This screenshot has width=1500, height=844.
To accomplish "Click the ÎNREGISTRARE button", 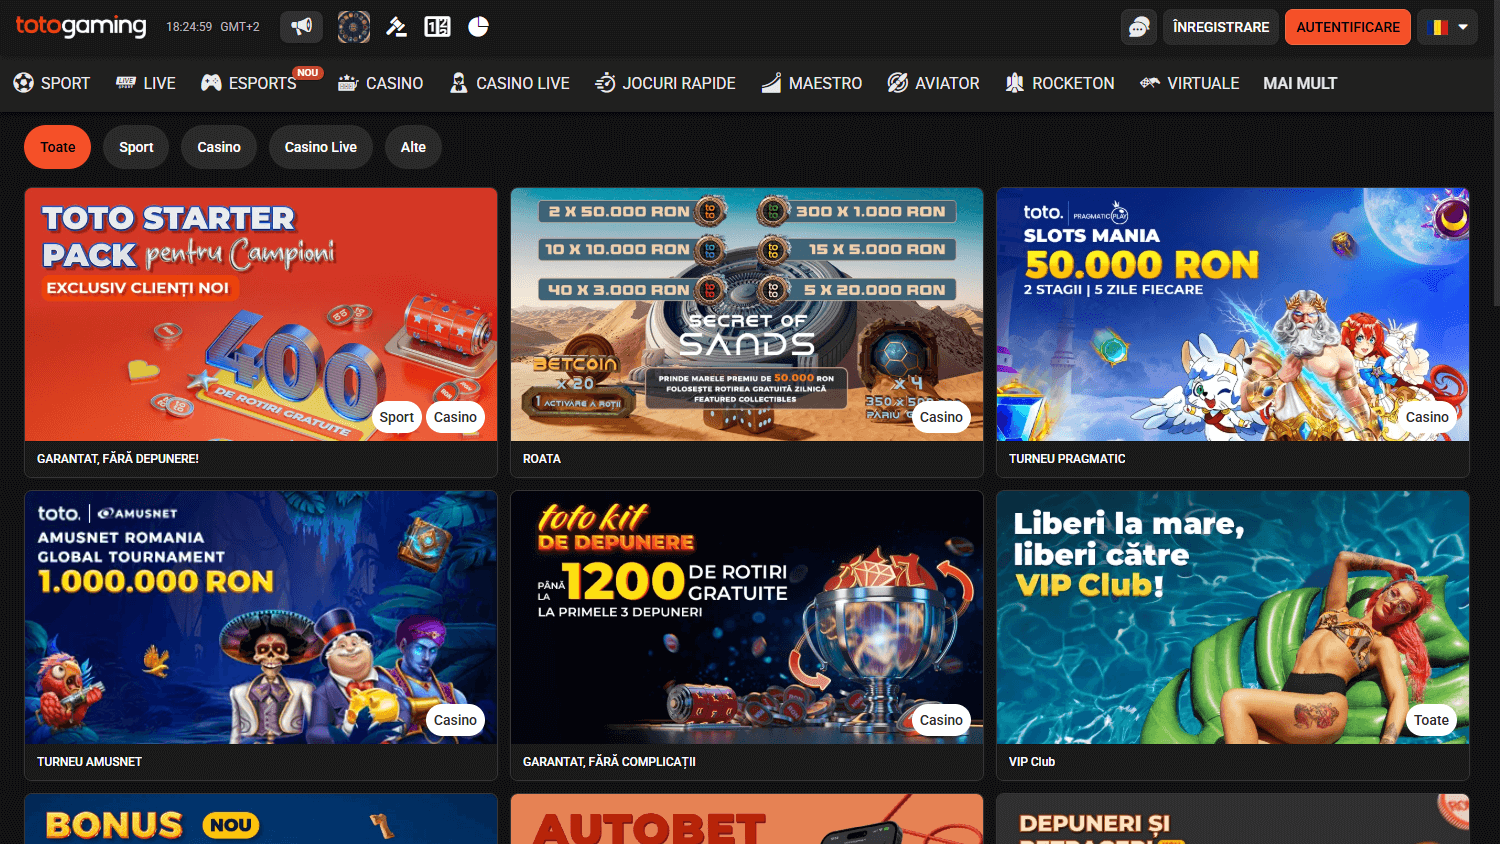I will coord(1220,27).
